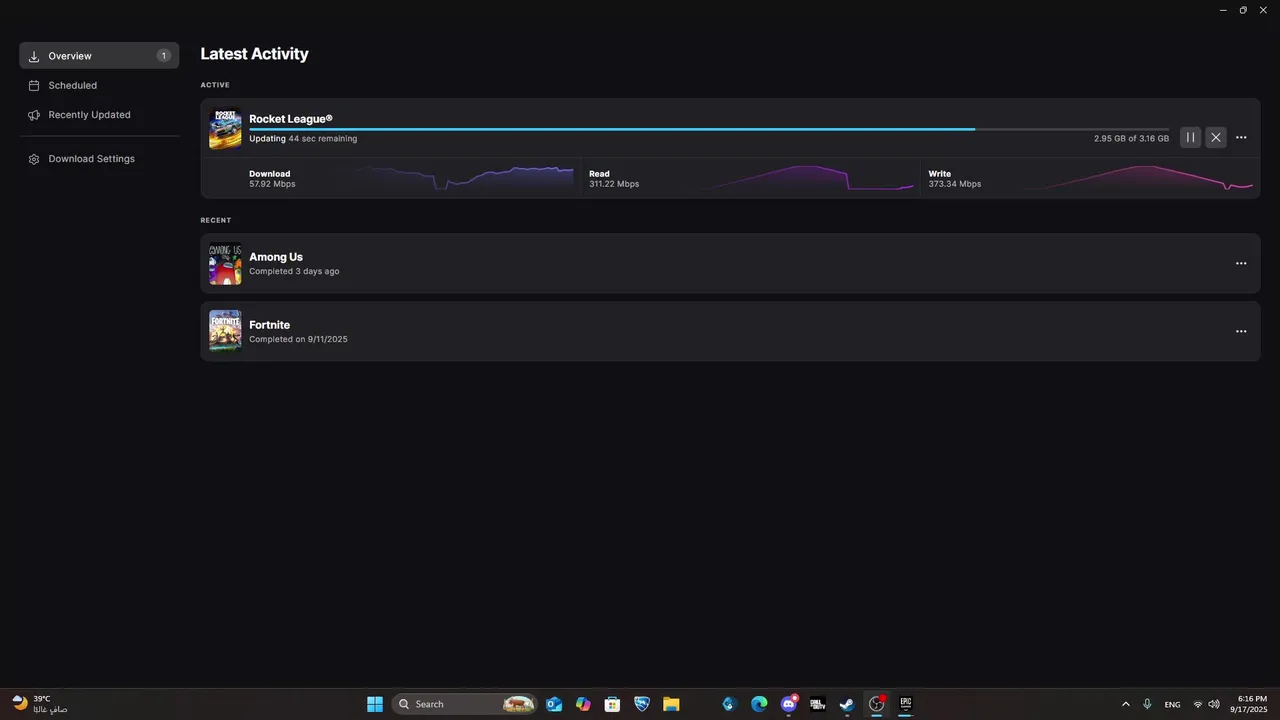Open Microsoft Store from the taskbar
Image resolution: width=1280 pixels, height=720 pixels.
click(x=612, y=704)
